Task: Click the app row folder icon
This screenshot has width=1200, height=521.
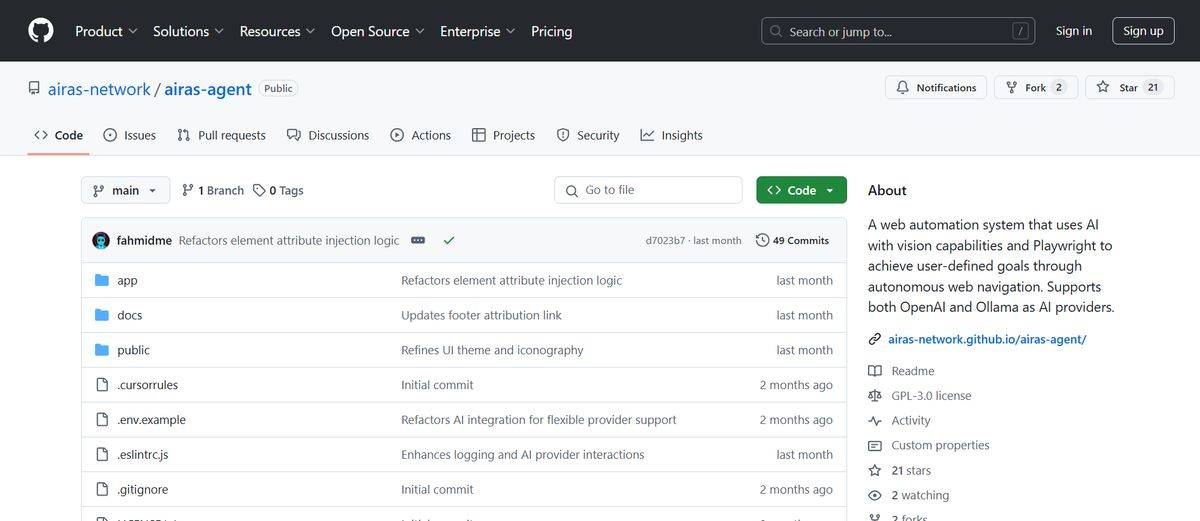Action: pyautogui.click(x=102, y=280)
